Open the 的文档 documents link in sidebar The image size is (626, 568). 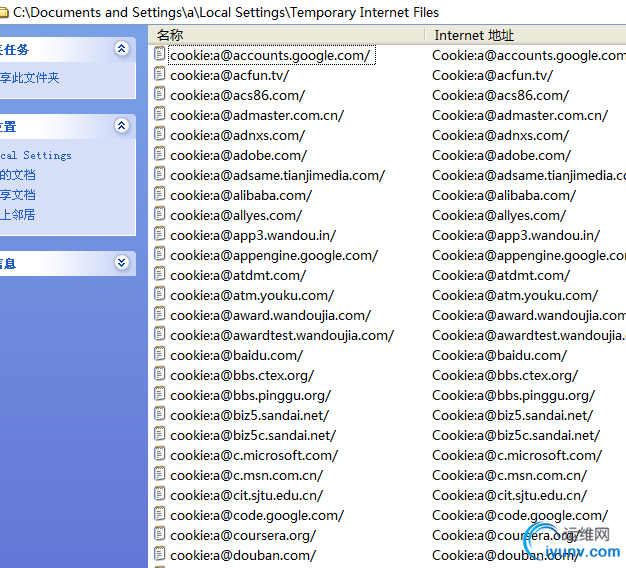(x=18, y=175)
